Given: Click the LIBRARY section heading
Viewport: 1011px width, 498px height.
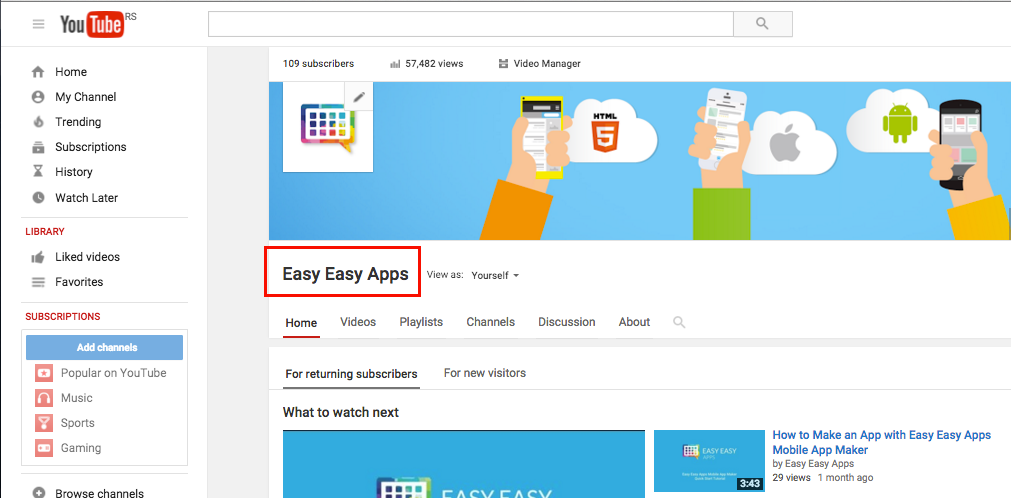Looking at the screenshot, I should [x=45, y=232].
